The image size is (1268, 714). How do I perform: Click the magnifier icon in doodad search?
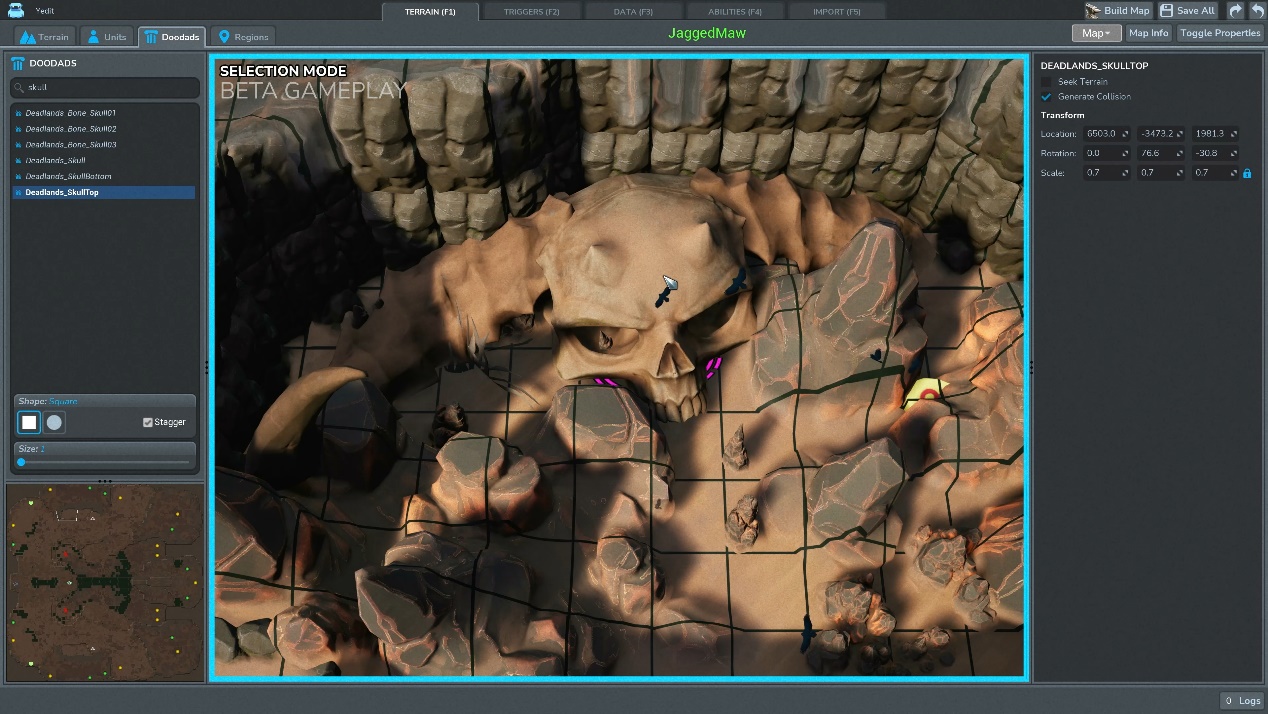(19, 88)
